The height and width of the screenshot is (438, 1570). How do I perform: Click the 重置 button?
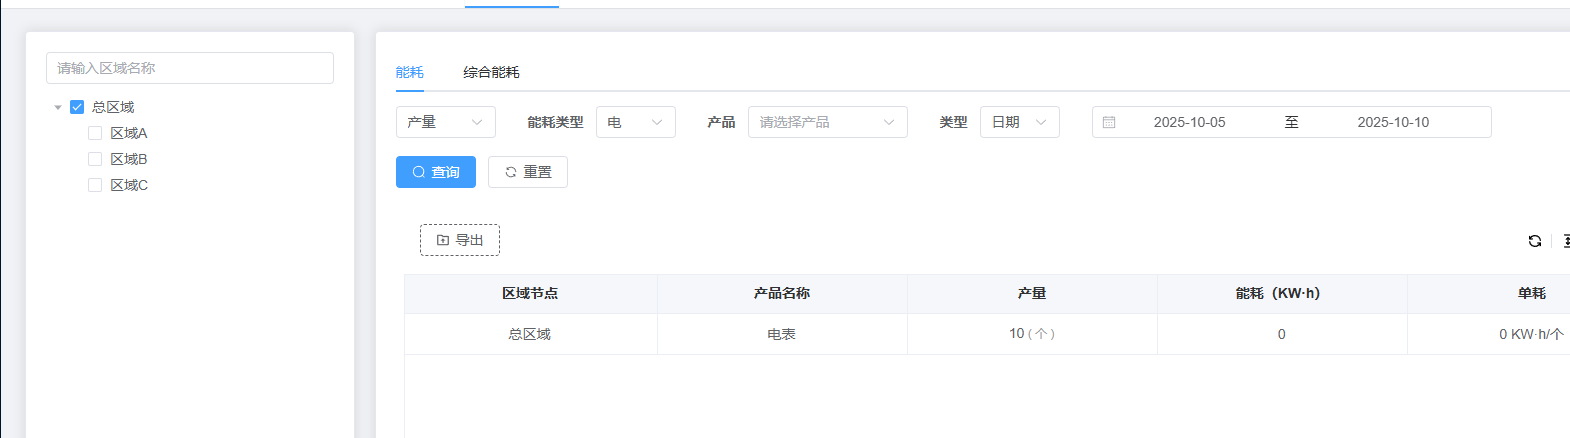coord(528,172)
